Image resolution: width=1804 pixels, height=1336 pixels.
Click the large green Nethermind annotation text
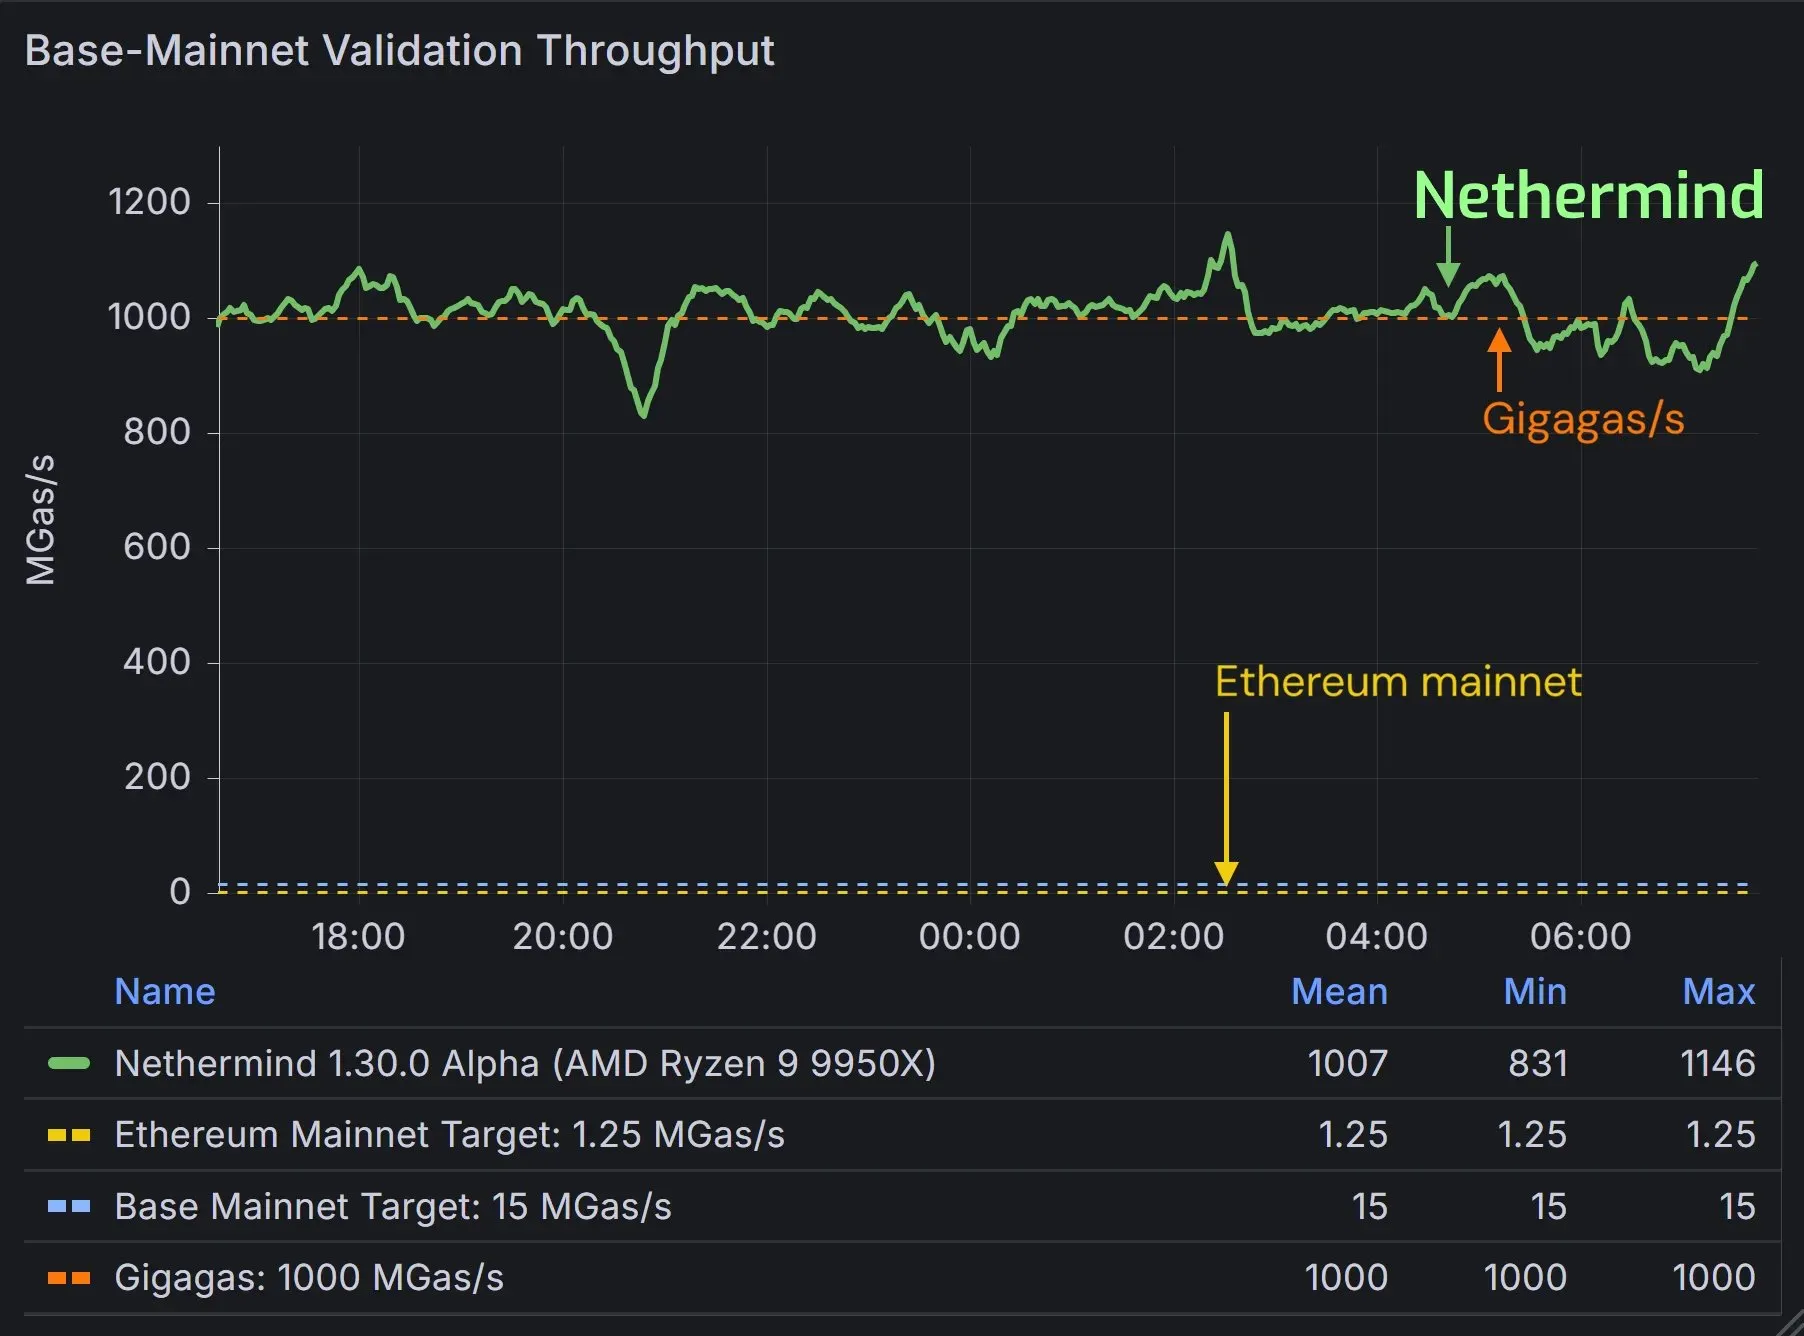(x=1588, y=195)
